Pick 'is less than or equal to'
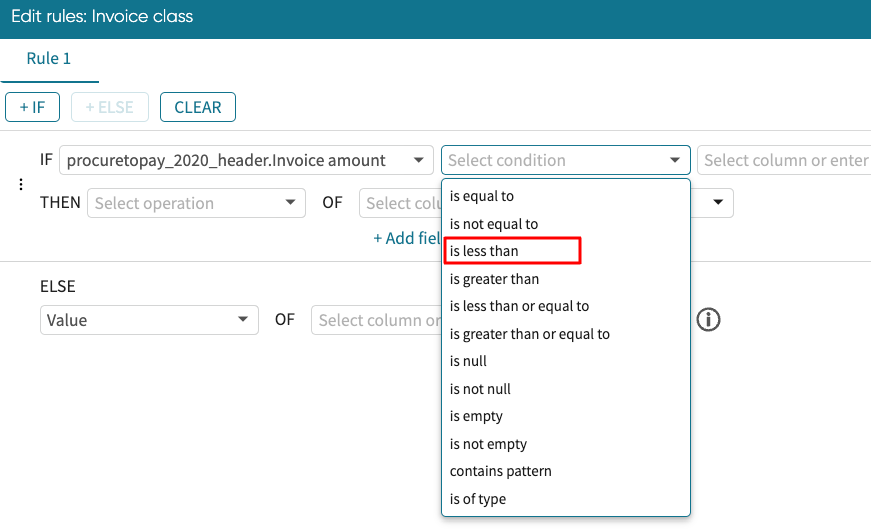The height and width of the screenshot is (531, 871). pos(519,306)
